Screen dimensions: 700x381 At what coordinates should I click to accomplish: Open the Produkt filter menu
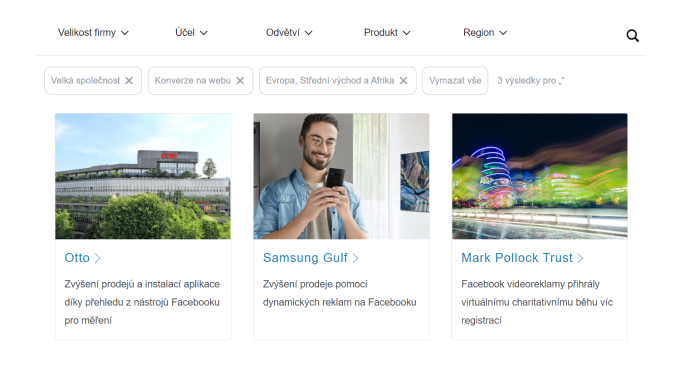[x=387, y=33]
